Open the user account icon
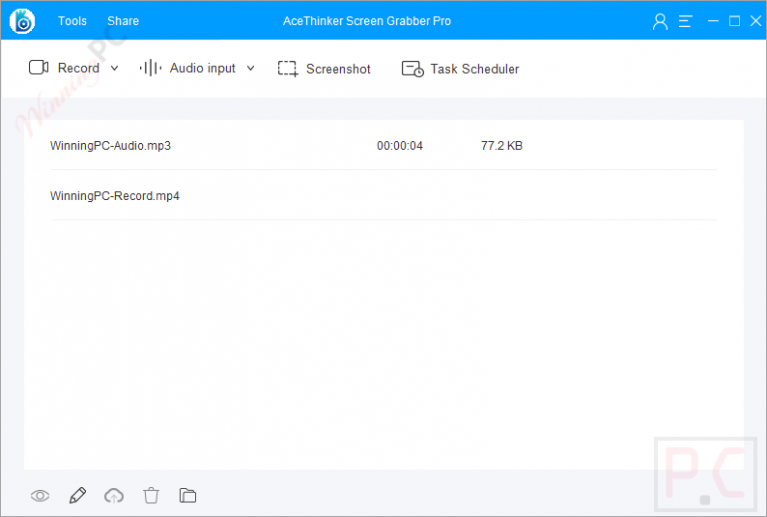 [660, 22]
